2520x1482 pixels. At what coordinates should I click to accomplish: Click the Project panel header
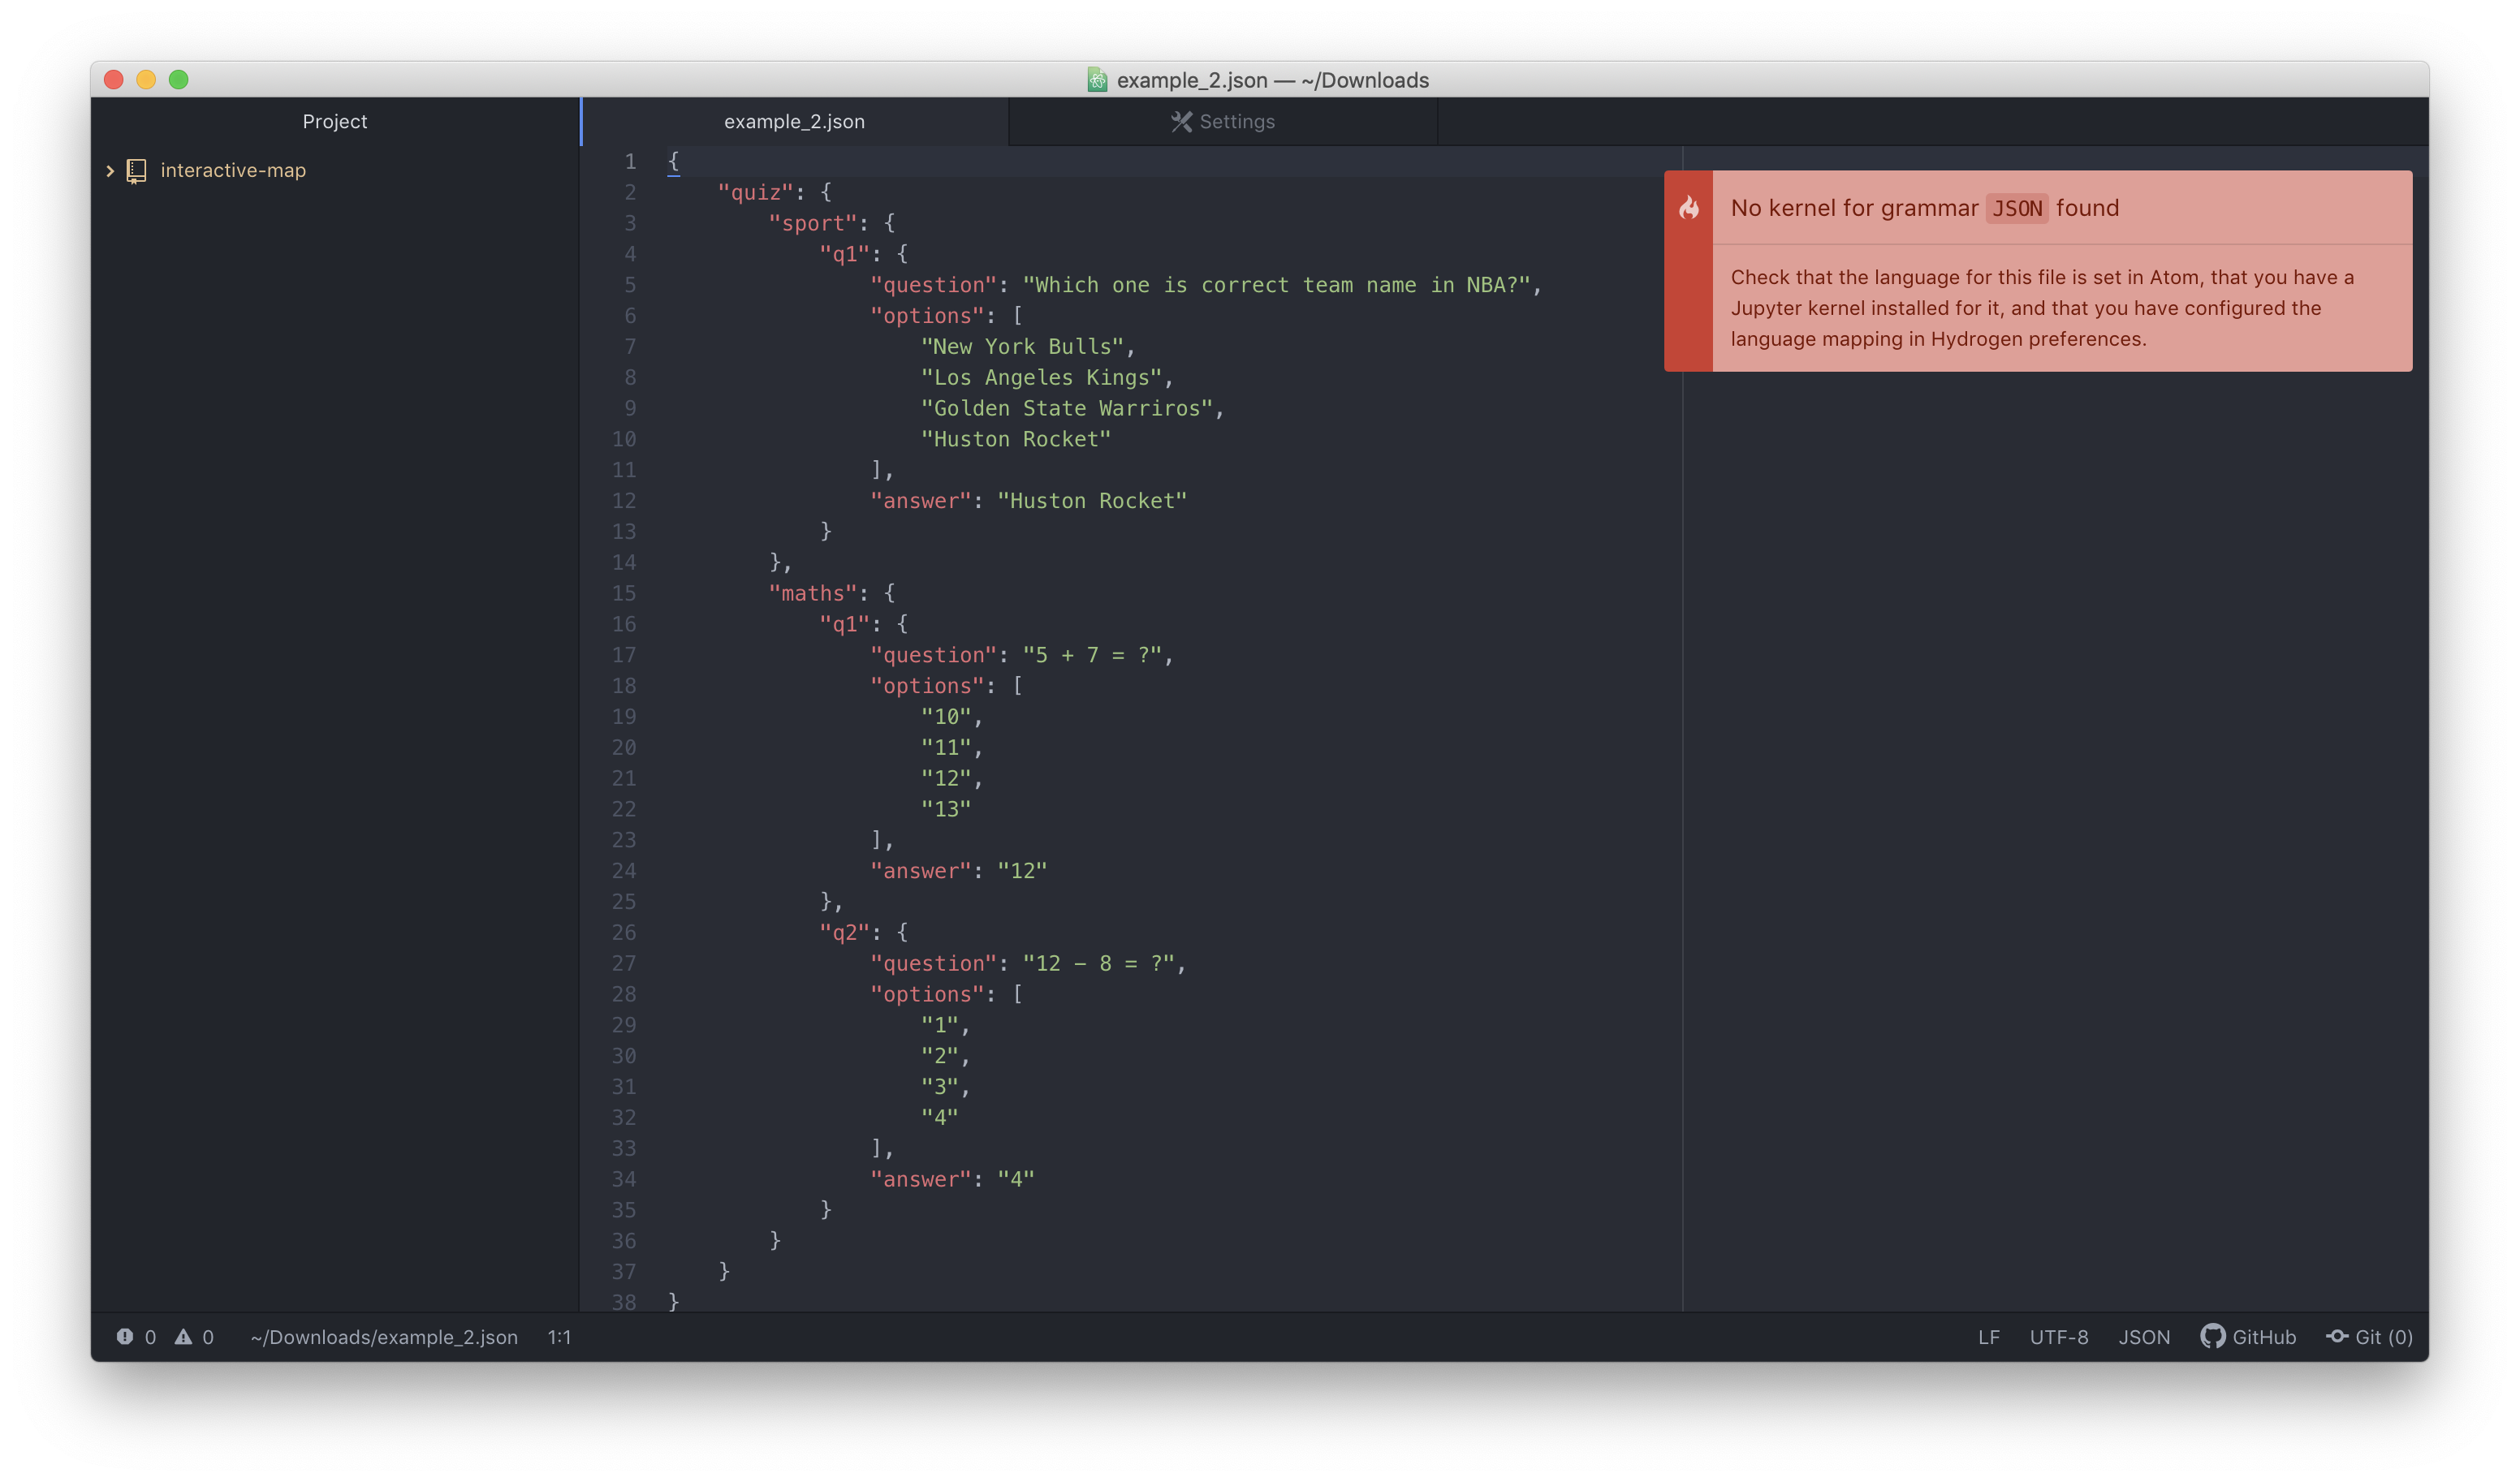coord(335,121)
